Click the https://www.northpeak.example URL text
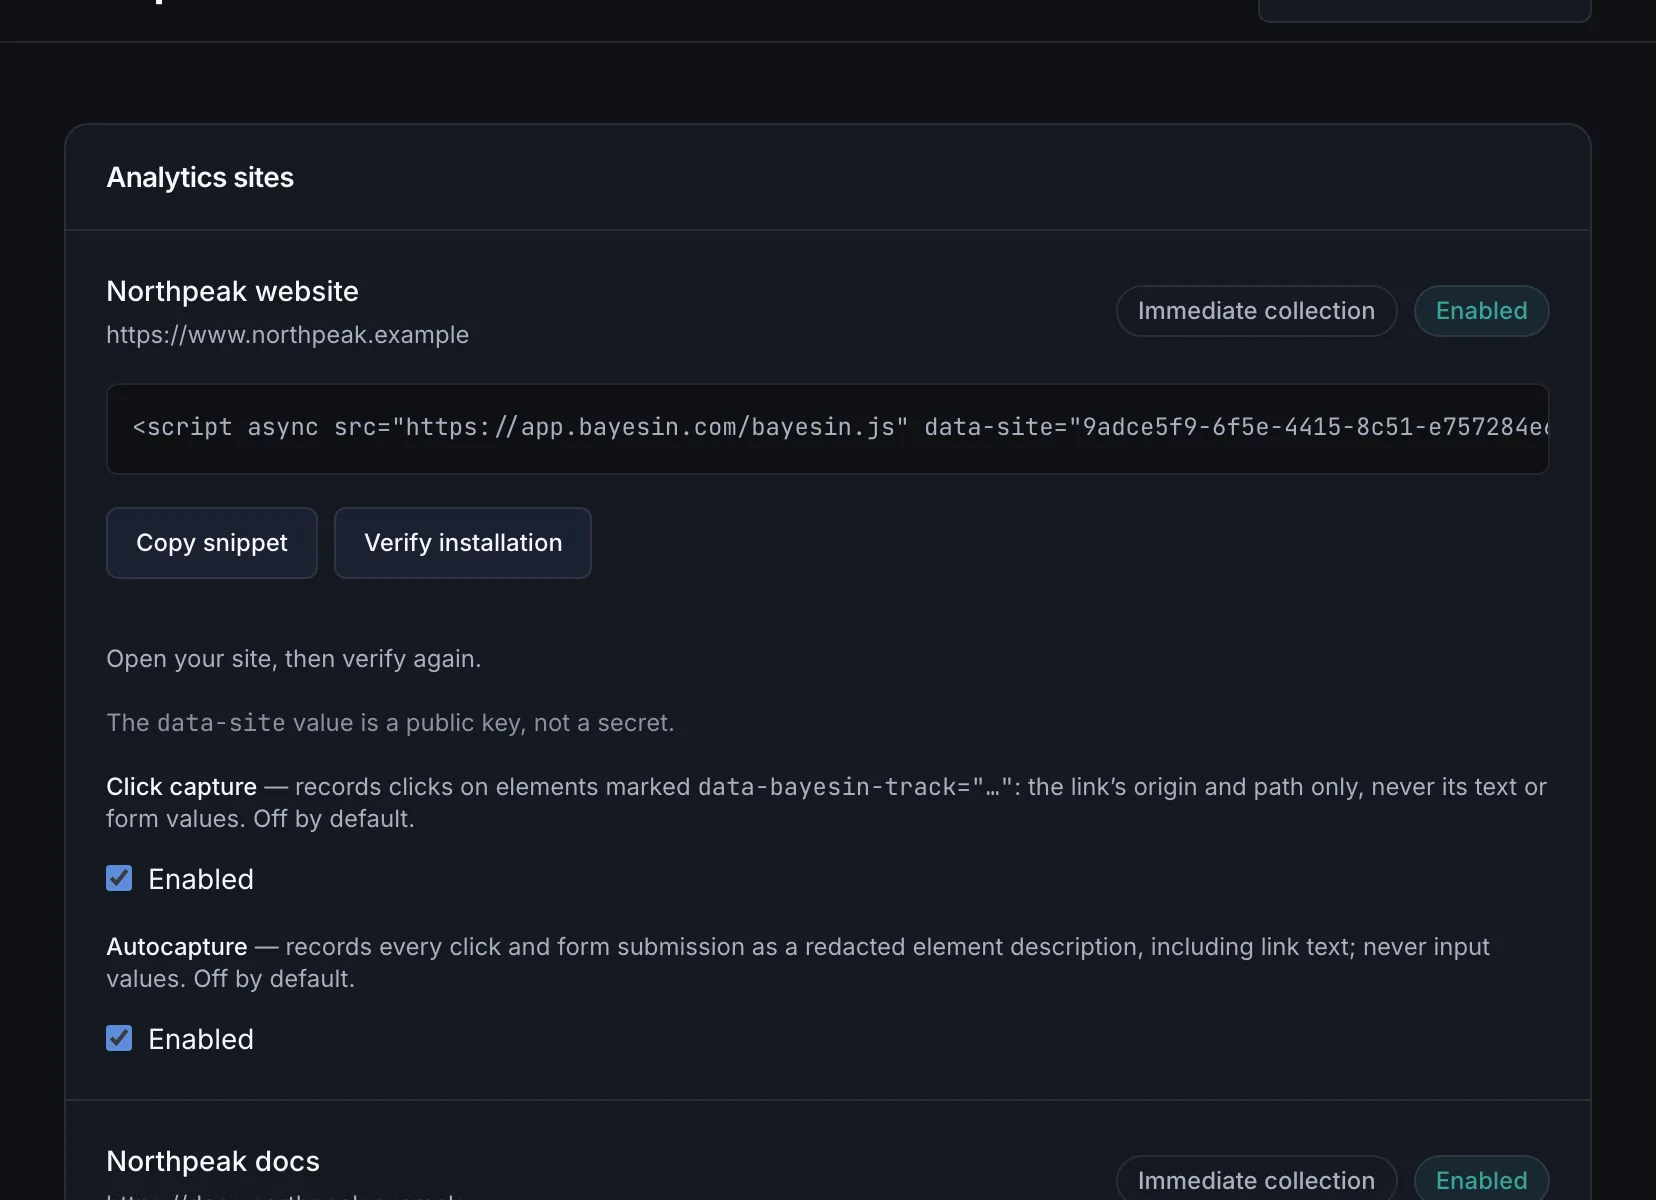The width and height of the screenshot is (1656, 1200). (288, 335)
